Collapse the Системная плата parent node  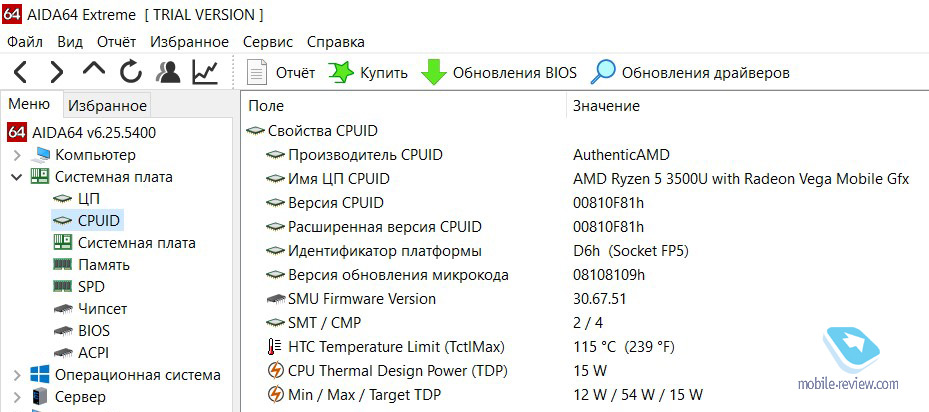point(17,177)
